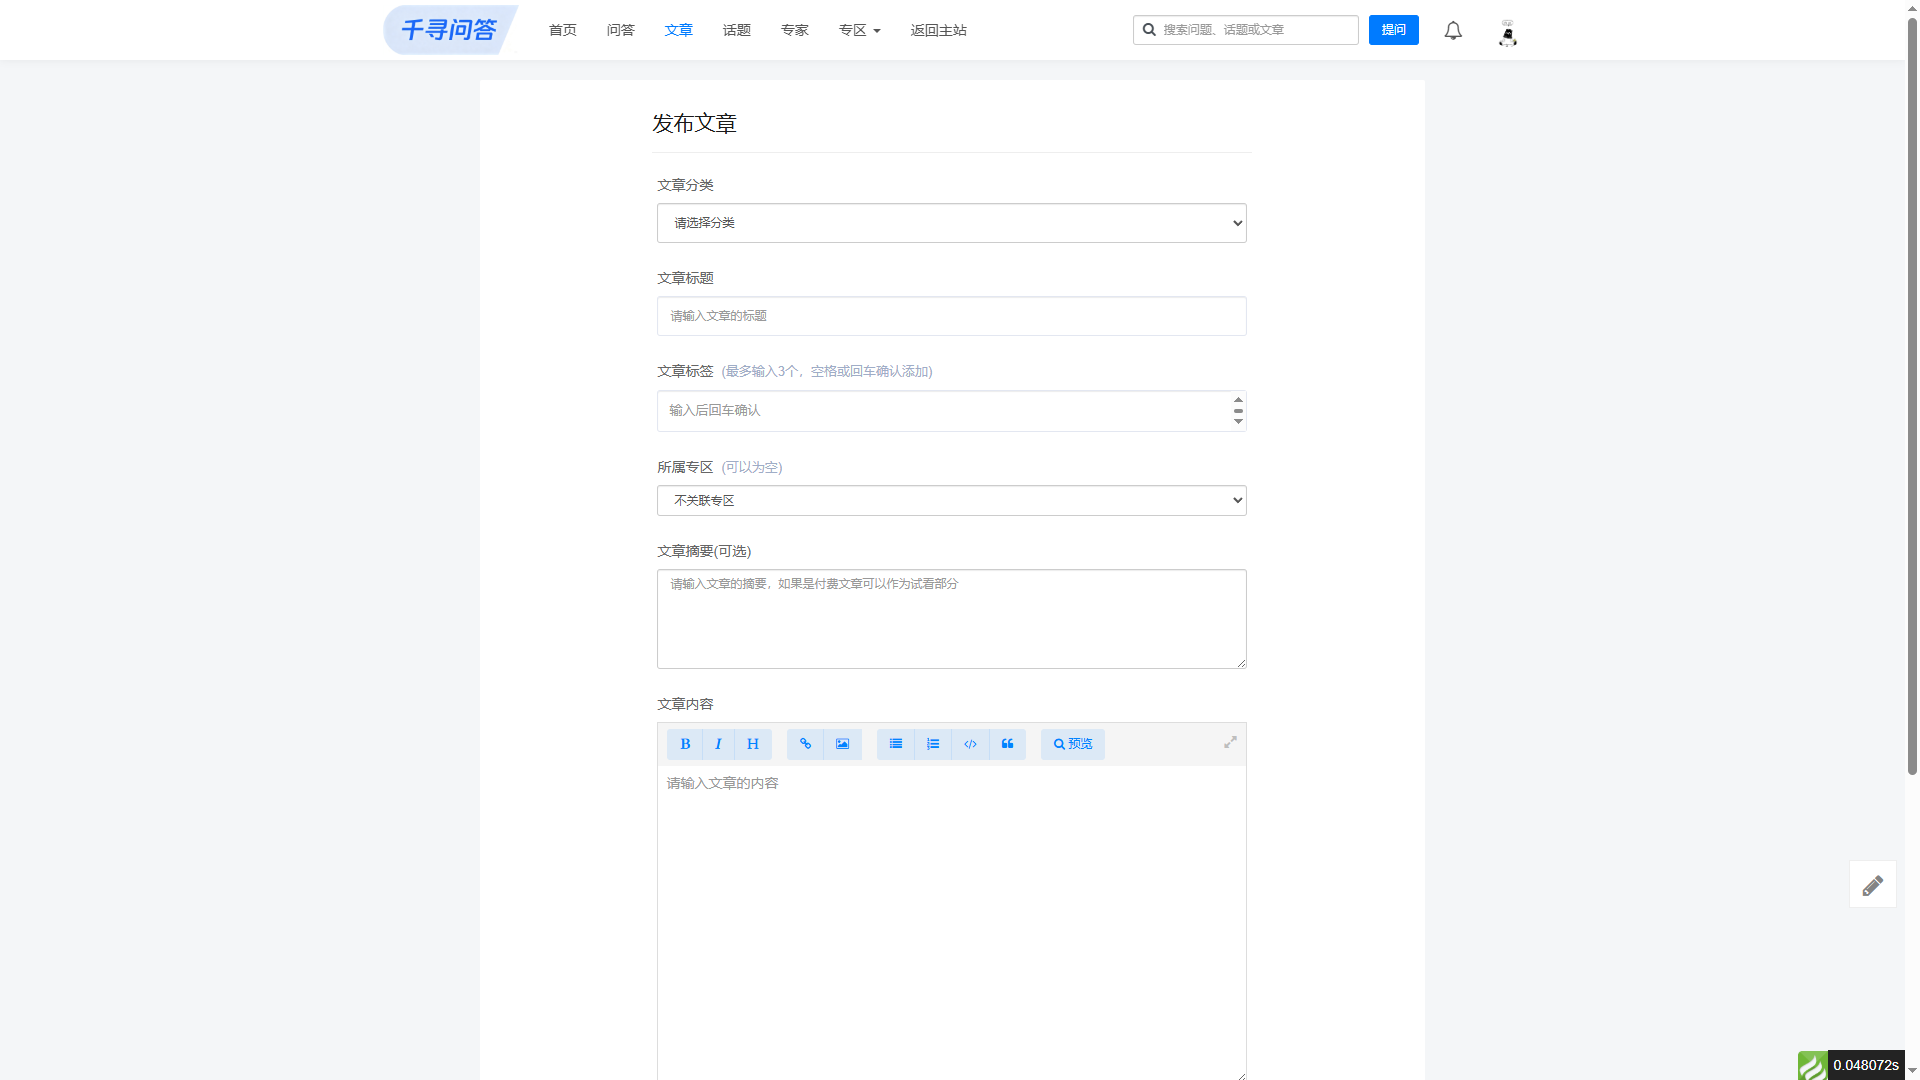The image size is (1920, 1080).
Task: Insert an ordered numbered list
Action: (x=933, y=744)
